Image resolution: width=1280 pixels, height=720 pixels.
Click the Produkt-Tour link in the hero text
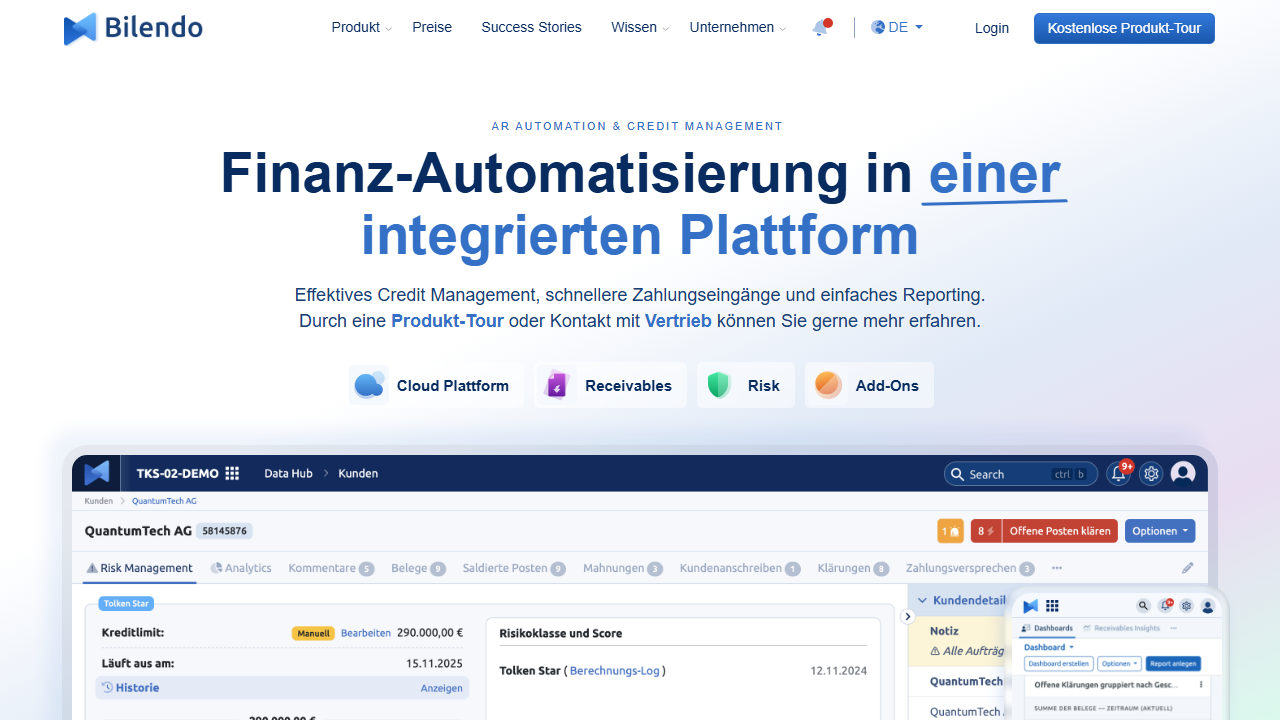(447, 321)
